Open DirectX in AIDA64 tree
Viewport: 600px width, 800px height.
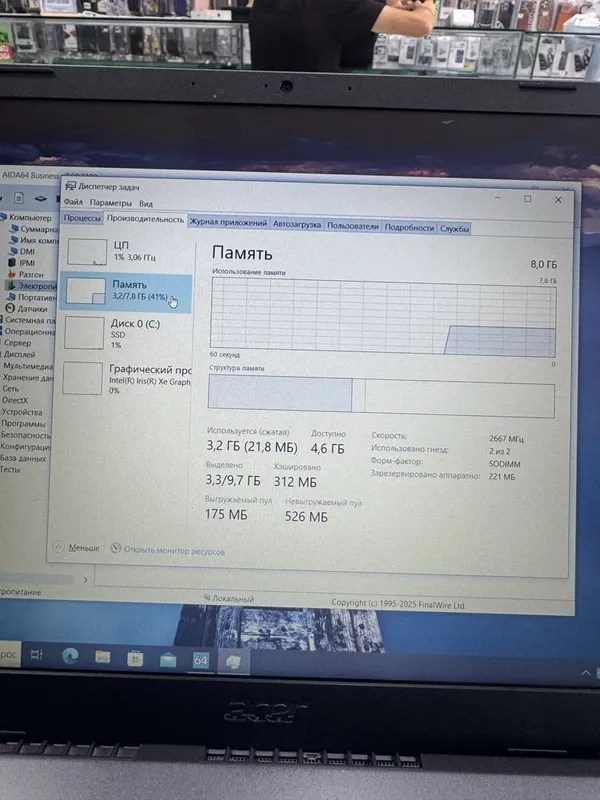(14, 401)
